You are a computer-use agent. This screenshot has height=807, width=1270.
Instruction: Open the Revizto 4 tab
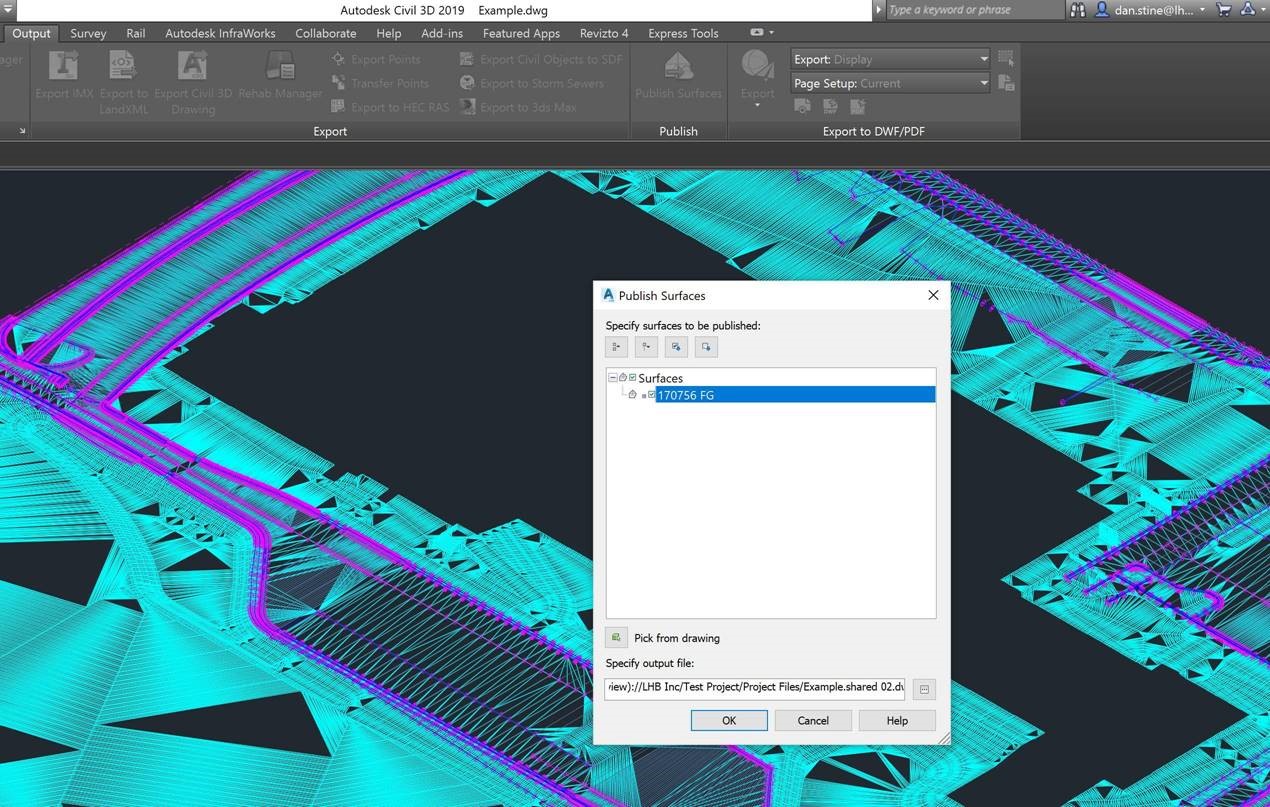[x=604, y=33]
